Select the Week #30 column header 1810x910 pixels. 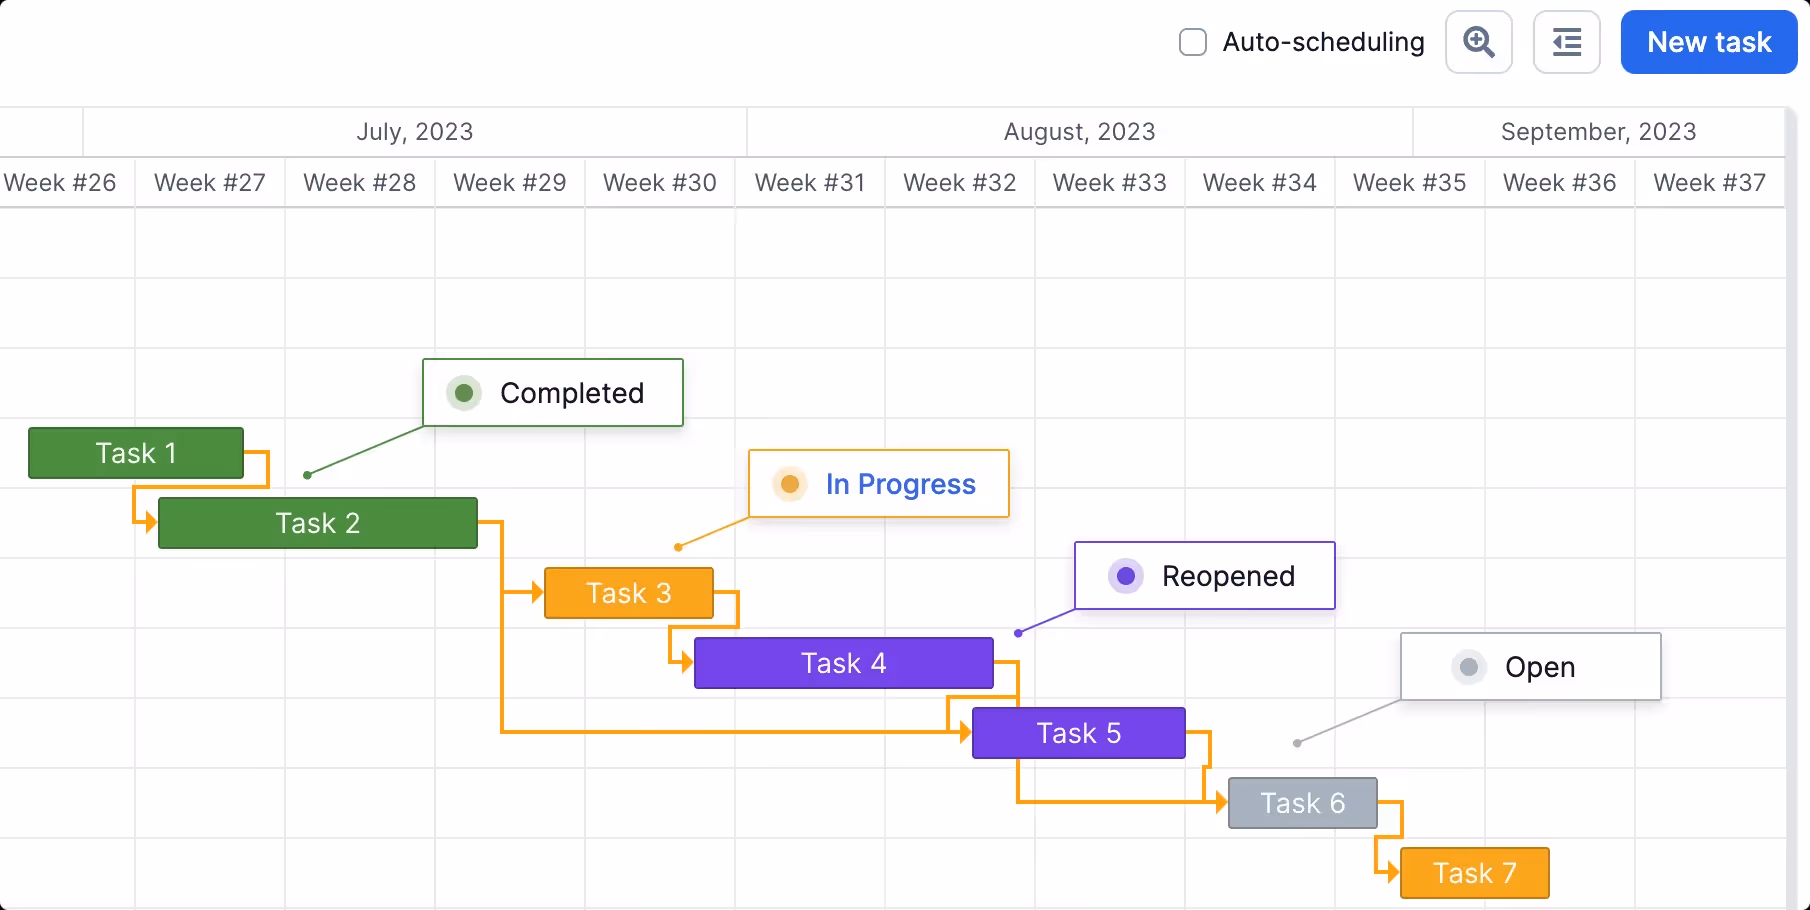[x=659, y=182]
